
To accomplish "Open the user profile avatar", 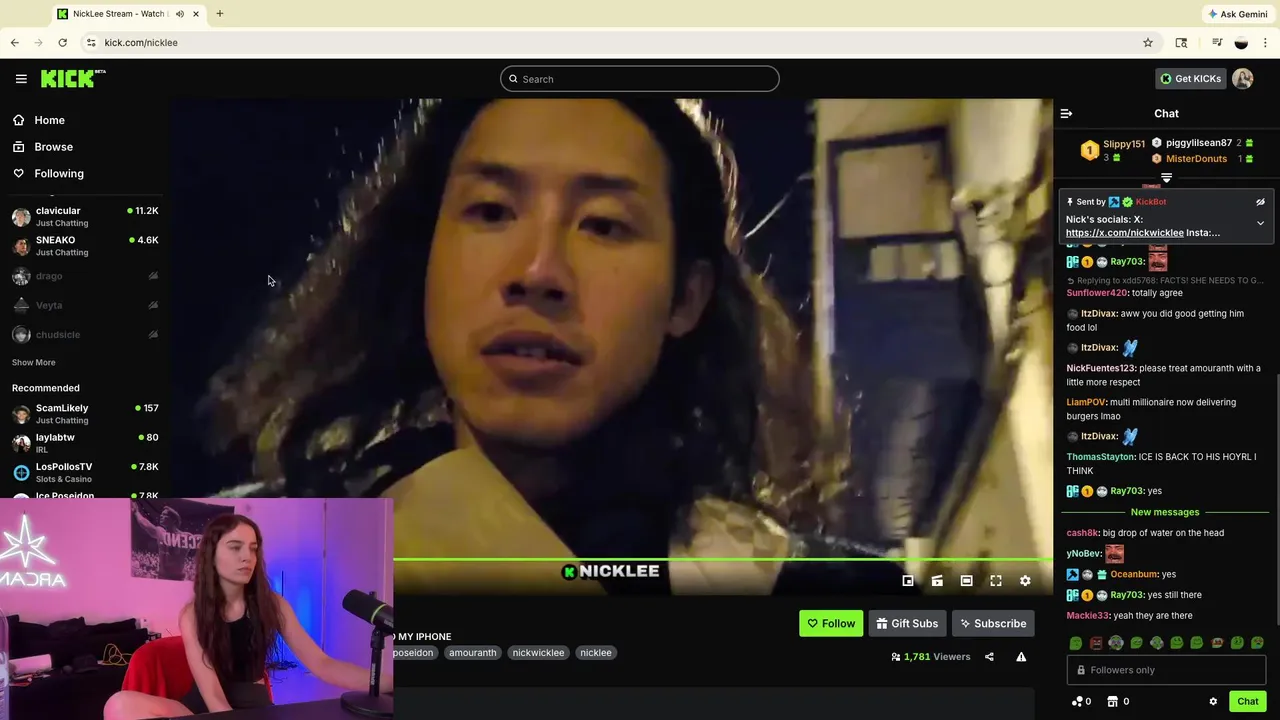I will [x=1243, y=79].
